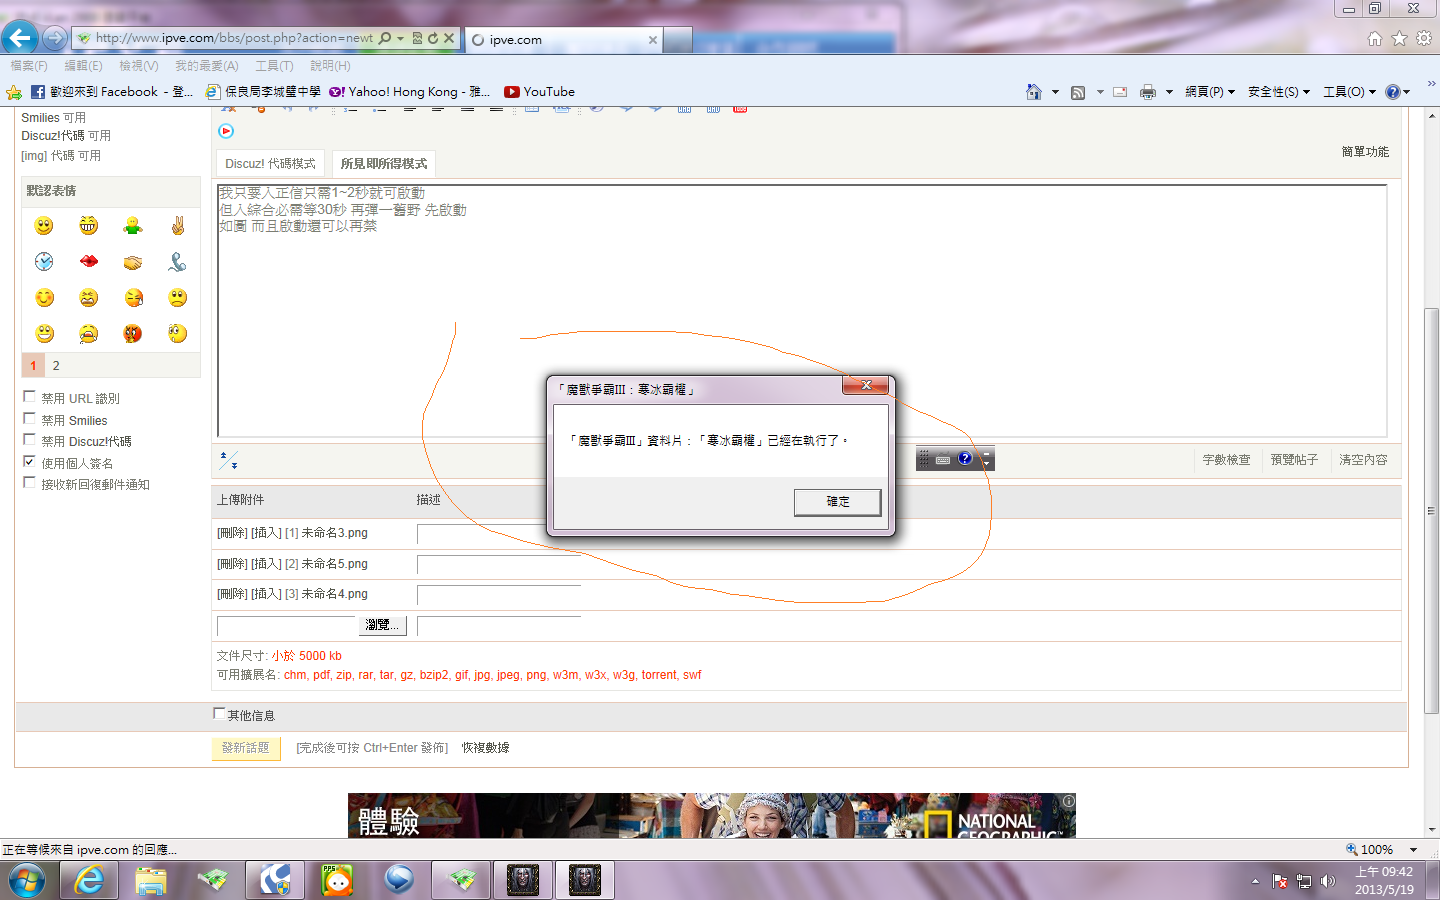1440x900 pixels.
Task: Expand the 工具(O) command bar dropdown
Action: click(x=1350, y=92)
